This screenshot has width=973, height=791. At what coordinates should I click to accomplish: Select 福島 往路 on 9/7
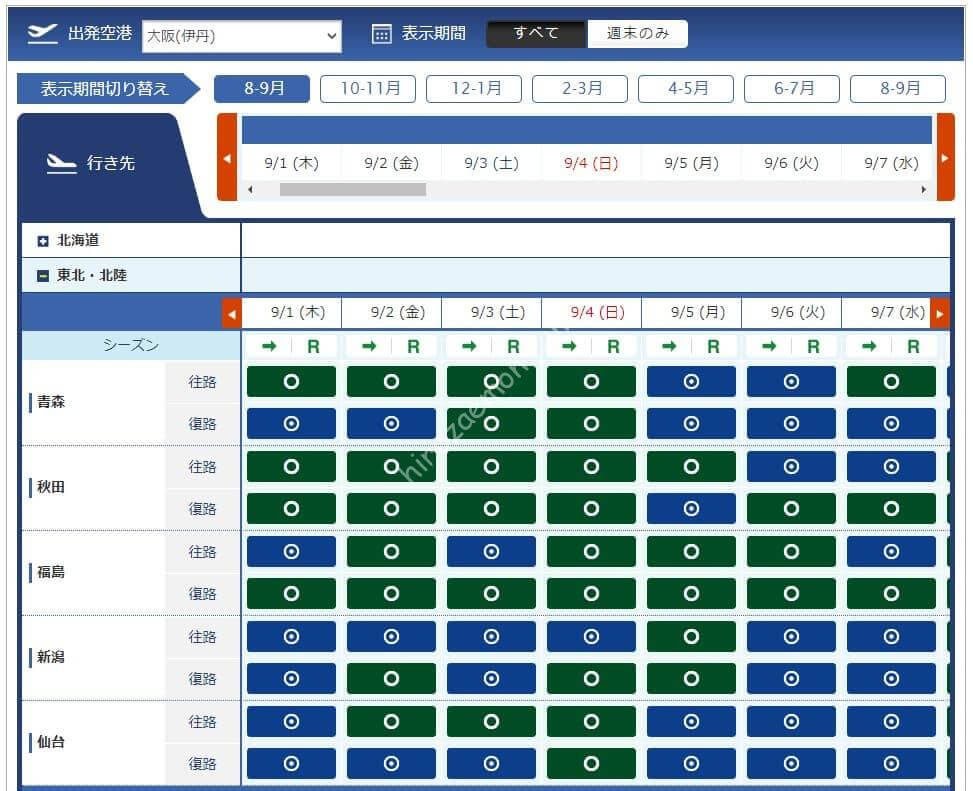tap(891, 552)
